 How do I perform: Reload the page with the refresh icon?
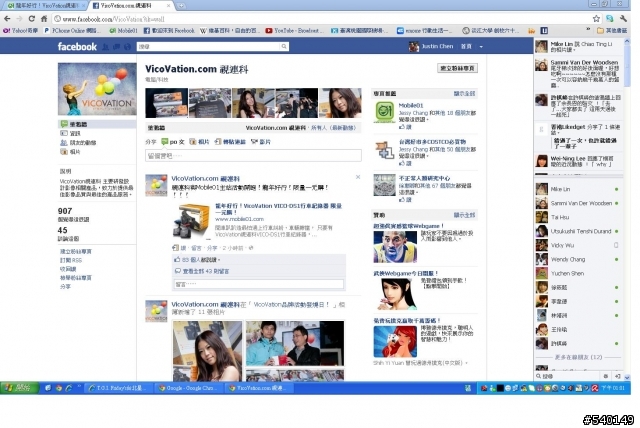tap(31, 19)
